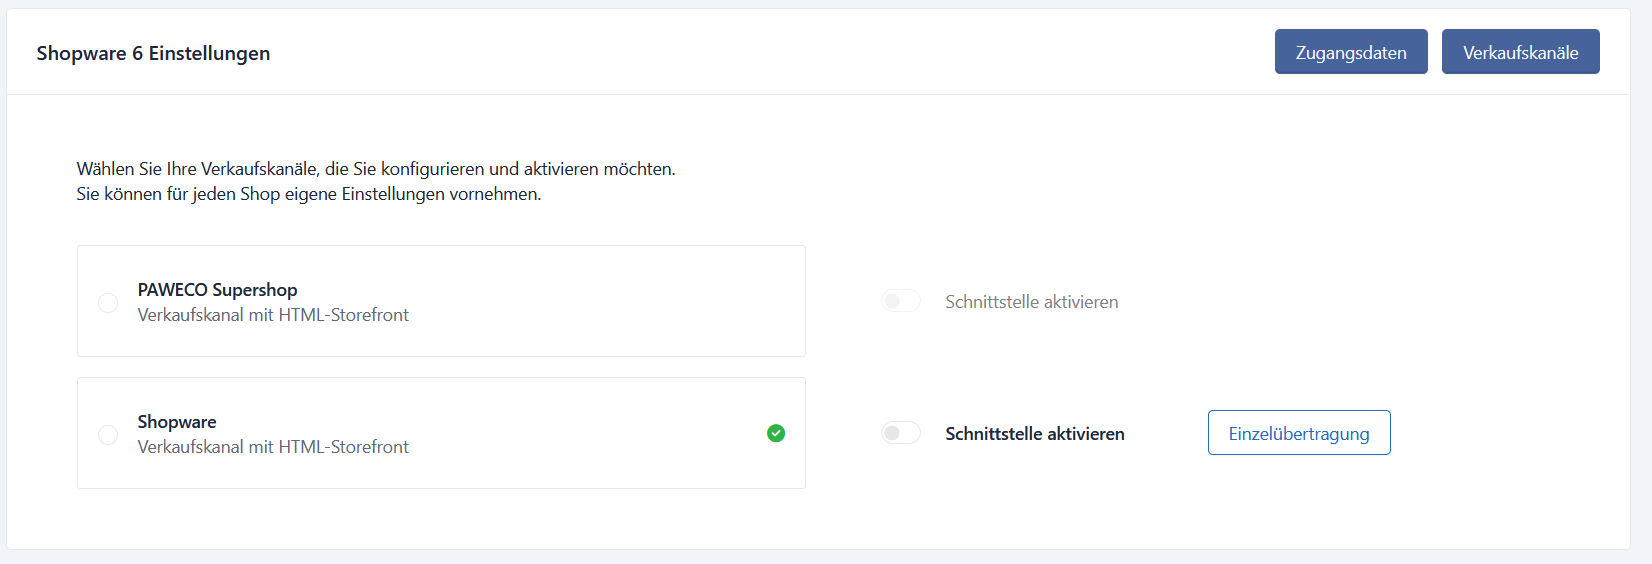
Task: Click the bold Schnittstelle aktivieren label
Action: tap(1034, 434)
